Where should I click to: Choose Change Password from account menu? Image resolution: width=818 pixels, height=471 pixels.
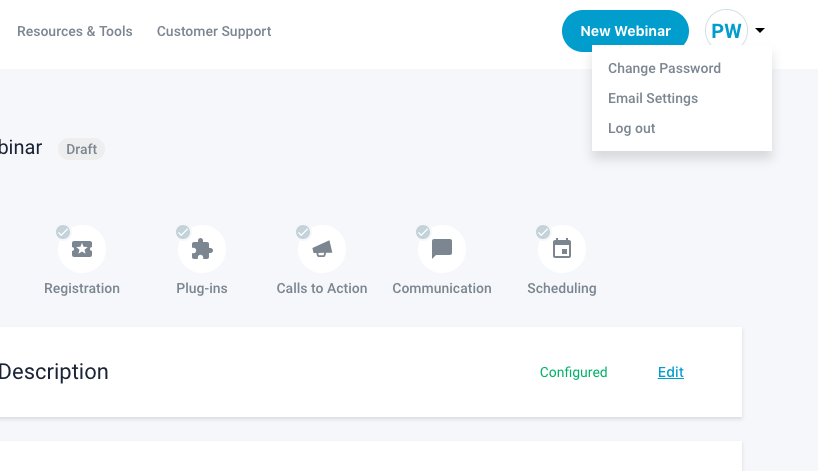coord(664,69)
